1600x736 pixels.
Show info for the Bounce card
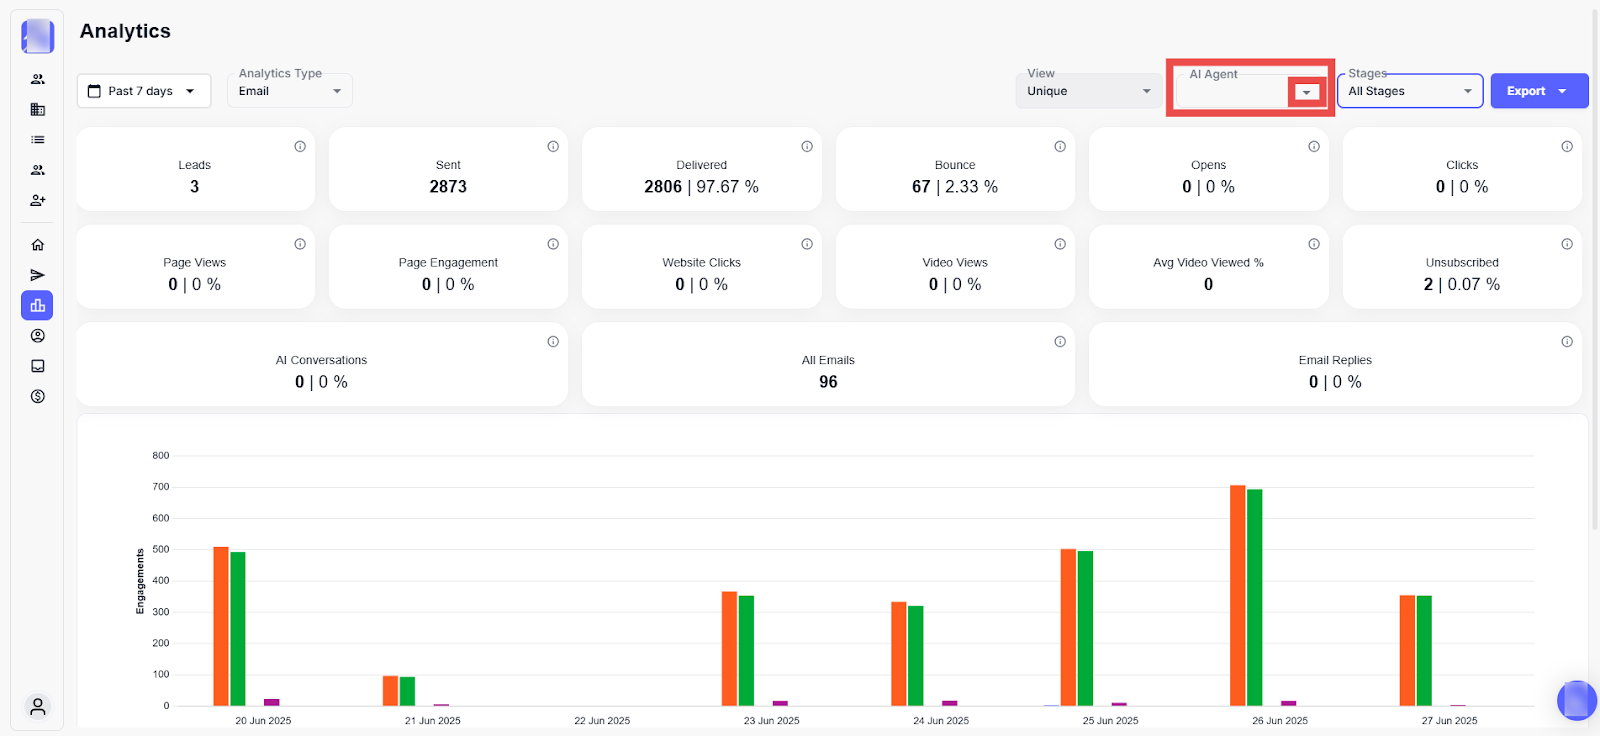(x=1060, y=147)
